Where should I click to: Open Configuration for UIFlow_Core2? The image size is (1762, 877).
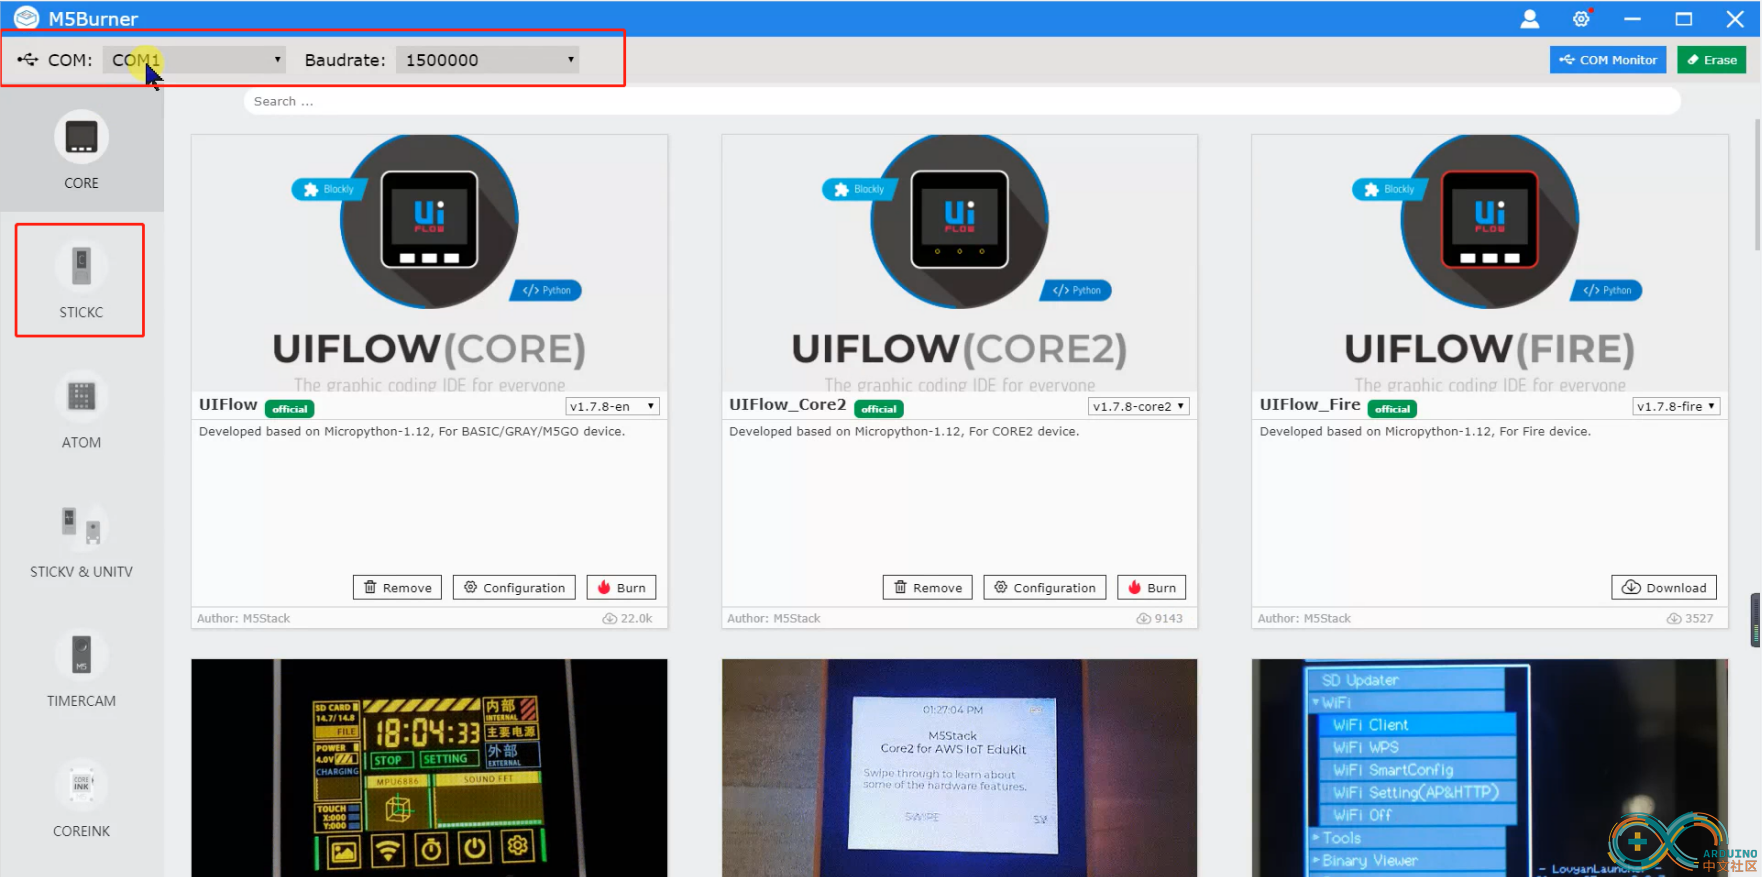pyautogui.click(x=1045, y=588)
